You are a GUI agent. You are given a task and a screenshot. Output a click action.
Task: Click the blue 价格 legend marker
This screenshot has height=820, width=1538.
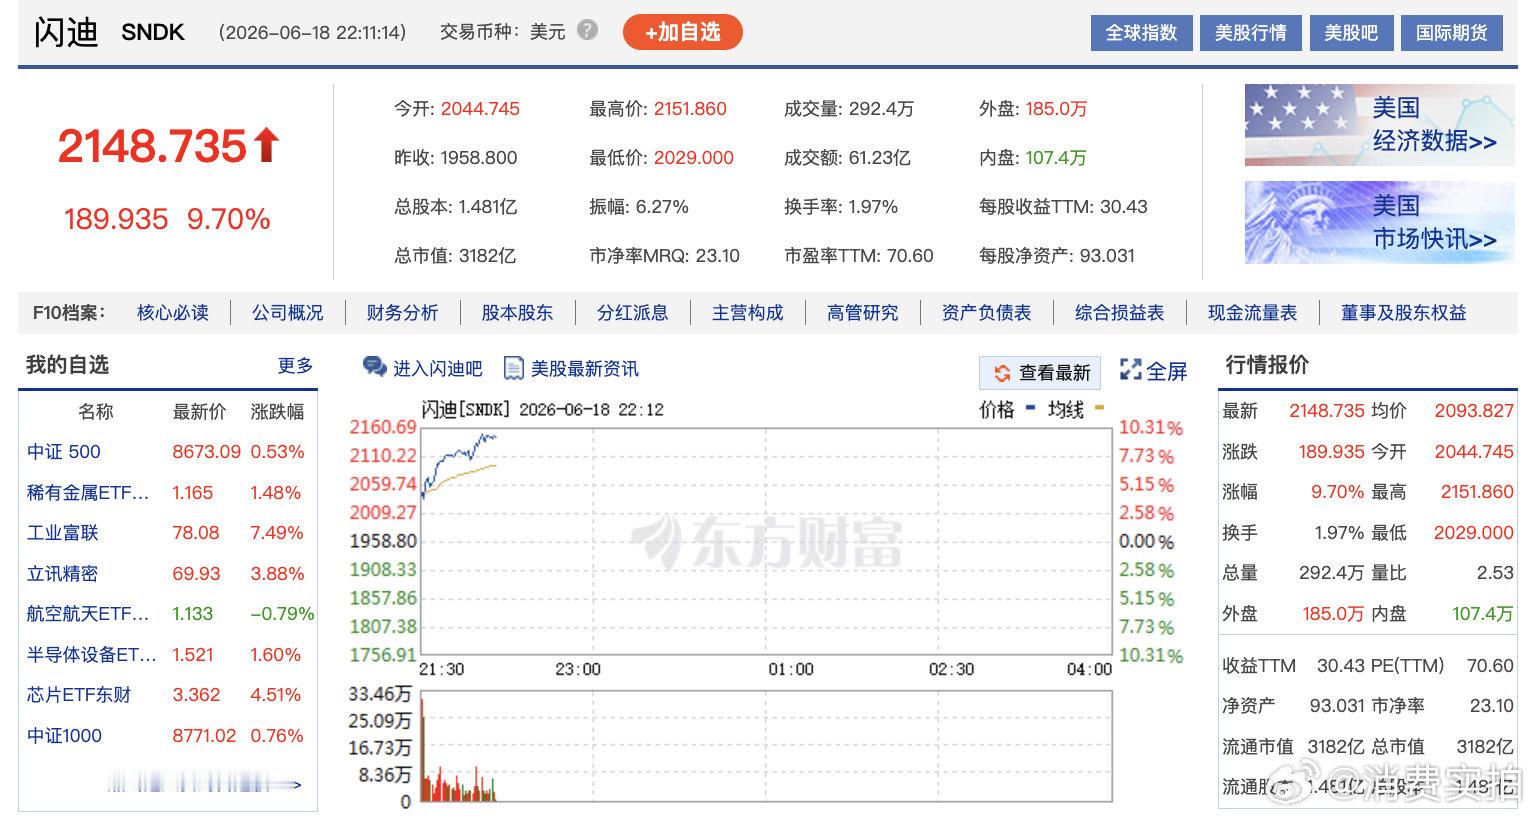pyautogui.click(x=1030, y=408)
